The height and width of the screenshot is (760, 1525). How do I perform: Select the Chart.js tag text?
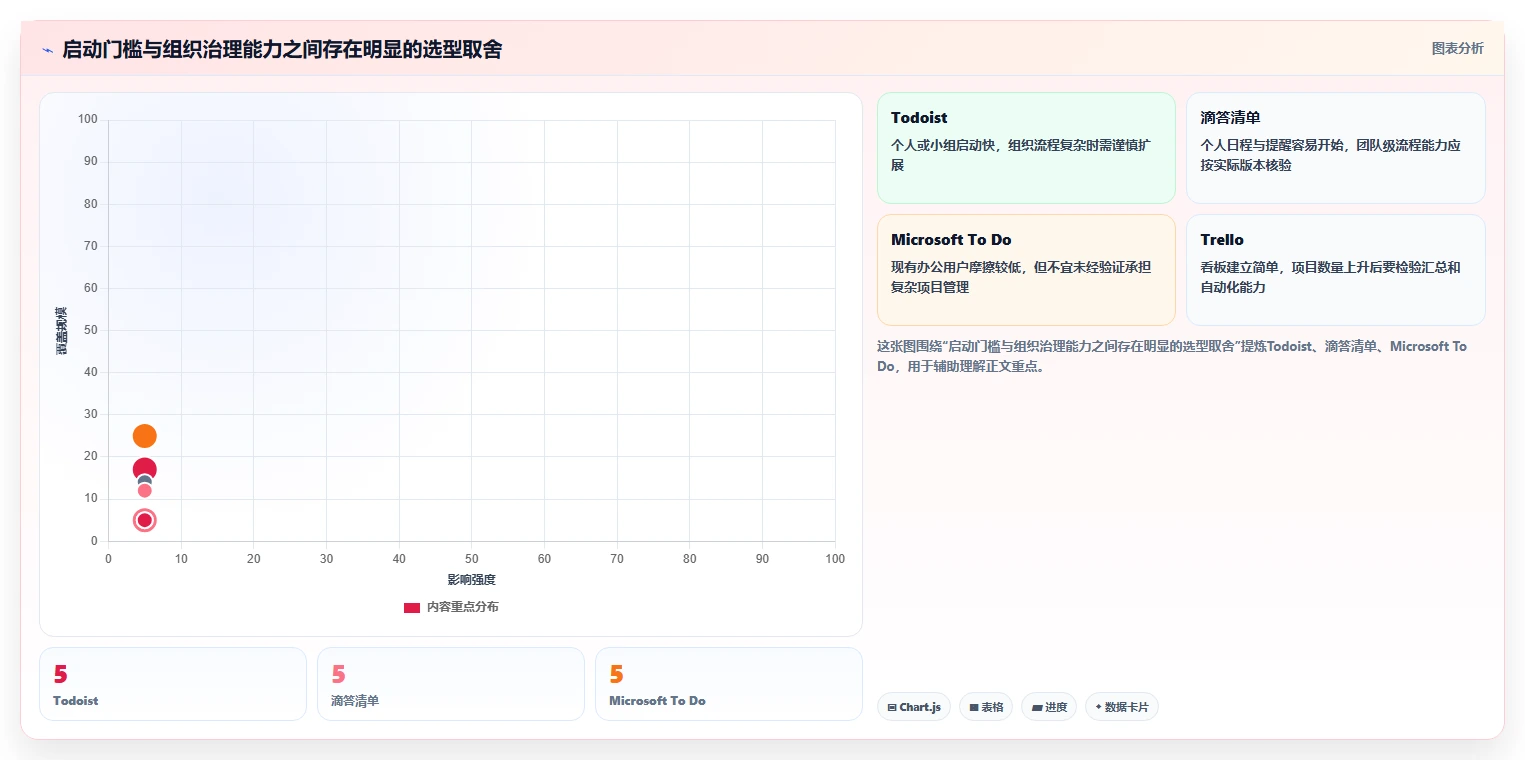click(920, 707)
